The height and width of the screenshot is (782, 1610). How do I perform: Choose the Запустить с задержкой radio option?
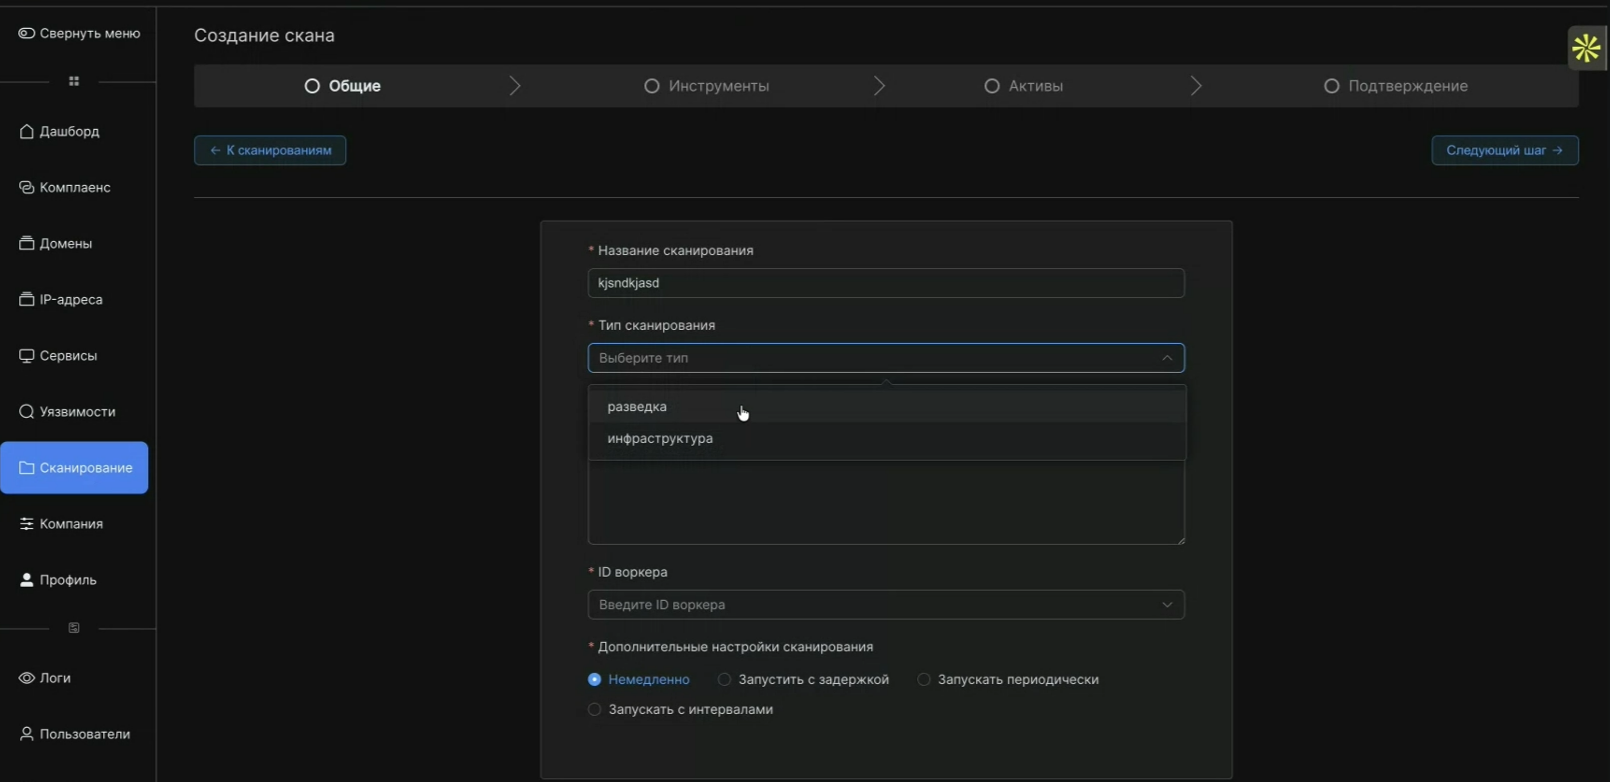725,680
